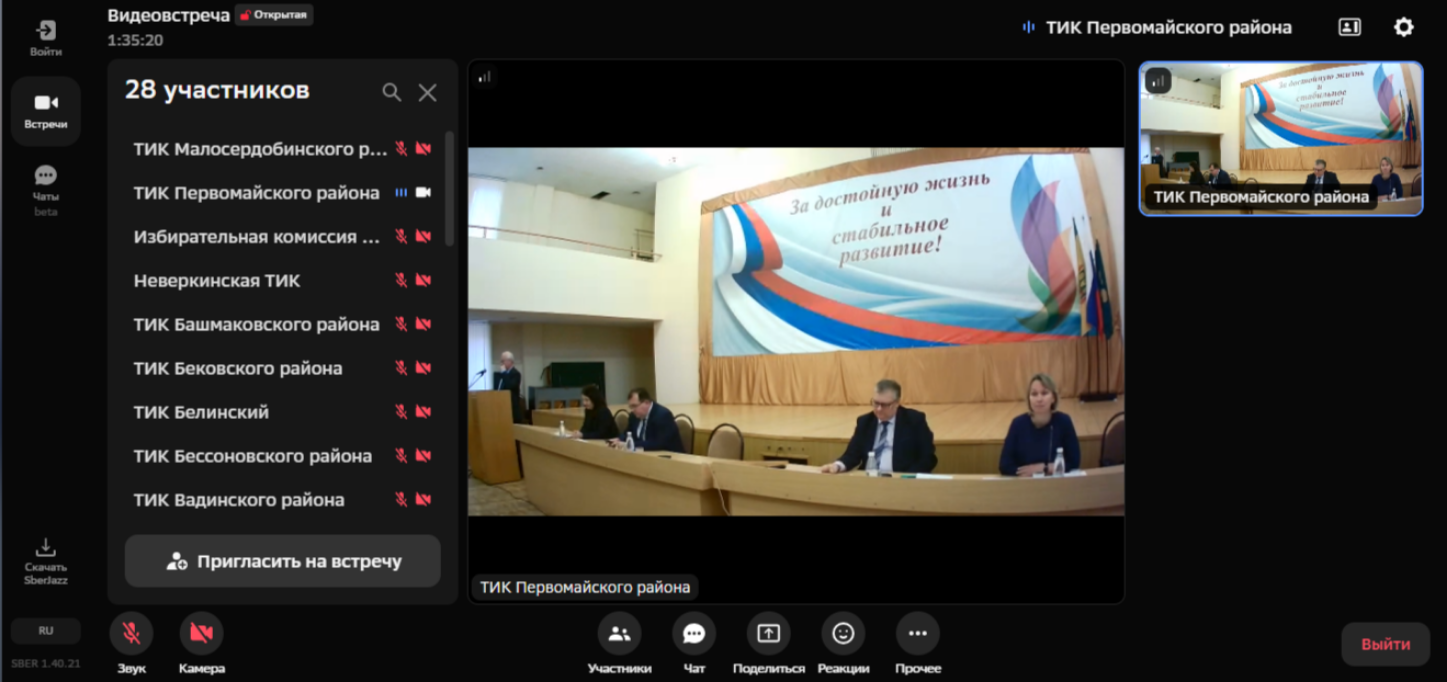
Task: Close the participants panel
Action: click(427, 92)
